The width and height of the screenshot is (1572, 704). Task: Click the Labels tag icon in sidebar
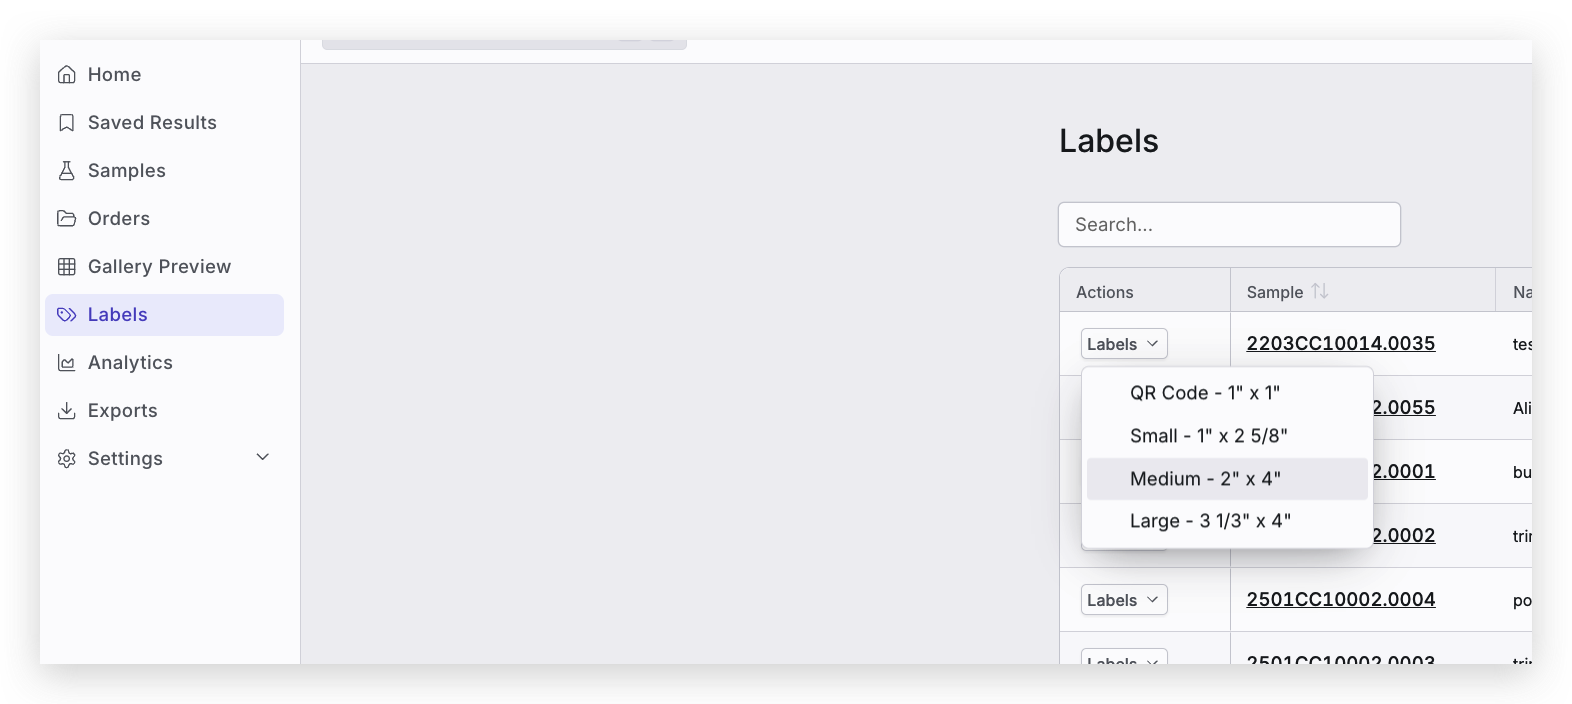point(67,315)
